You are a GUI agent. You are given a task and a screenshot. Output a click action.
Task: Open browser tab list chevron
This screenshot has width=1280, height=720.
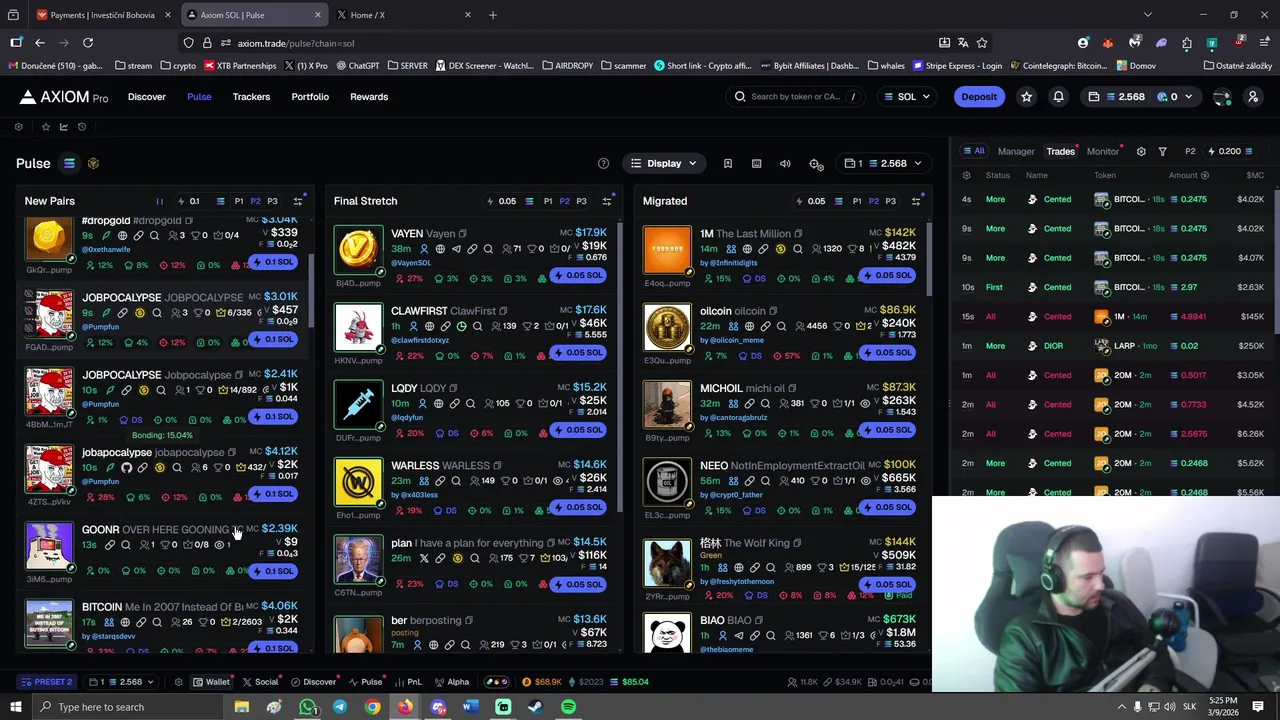(x=1147, y=15)
